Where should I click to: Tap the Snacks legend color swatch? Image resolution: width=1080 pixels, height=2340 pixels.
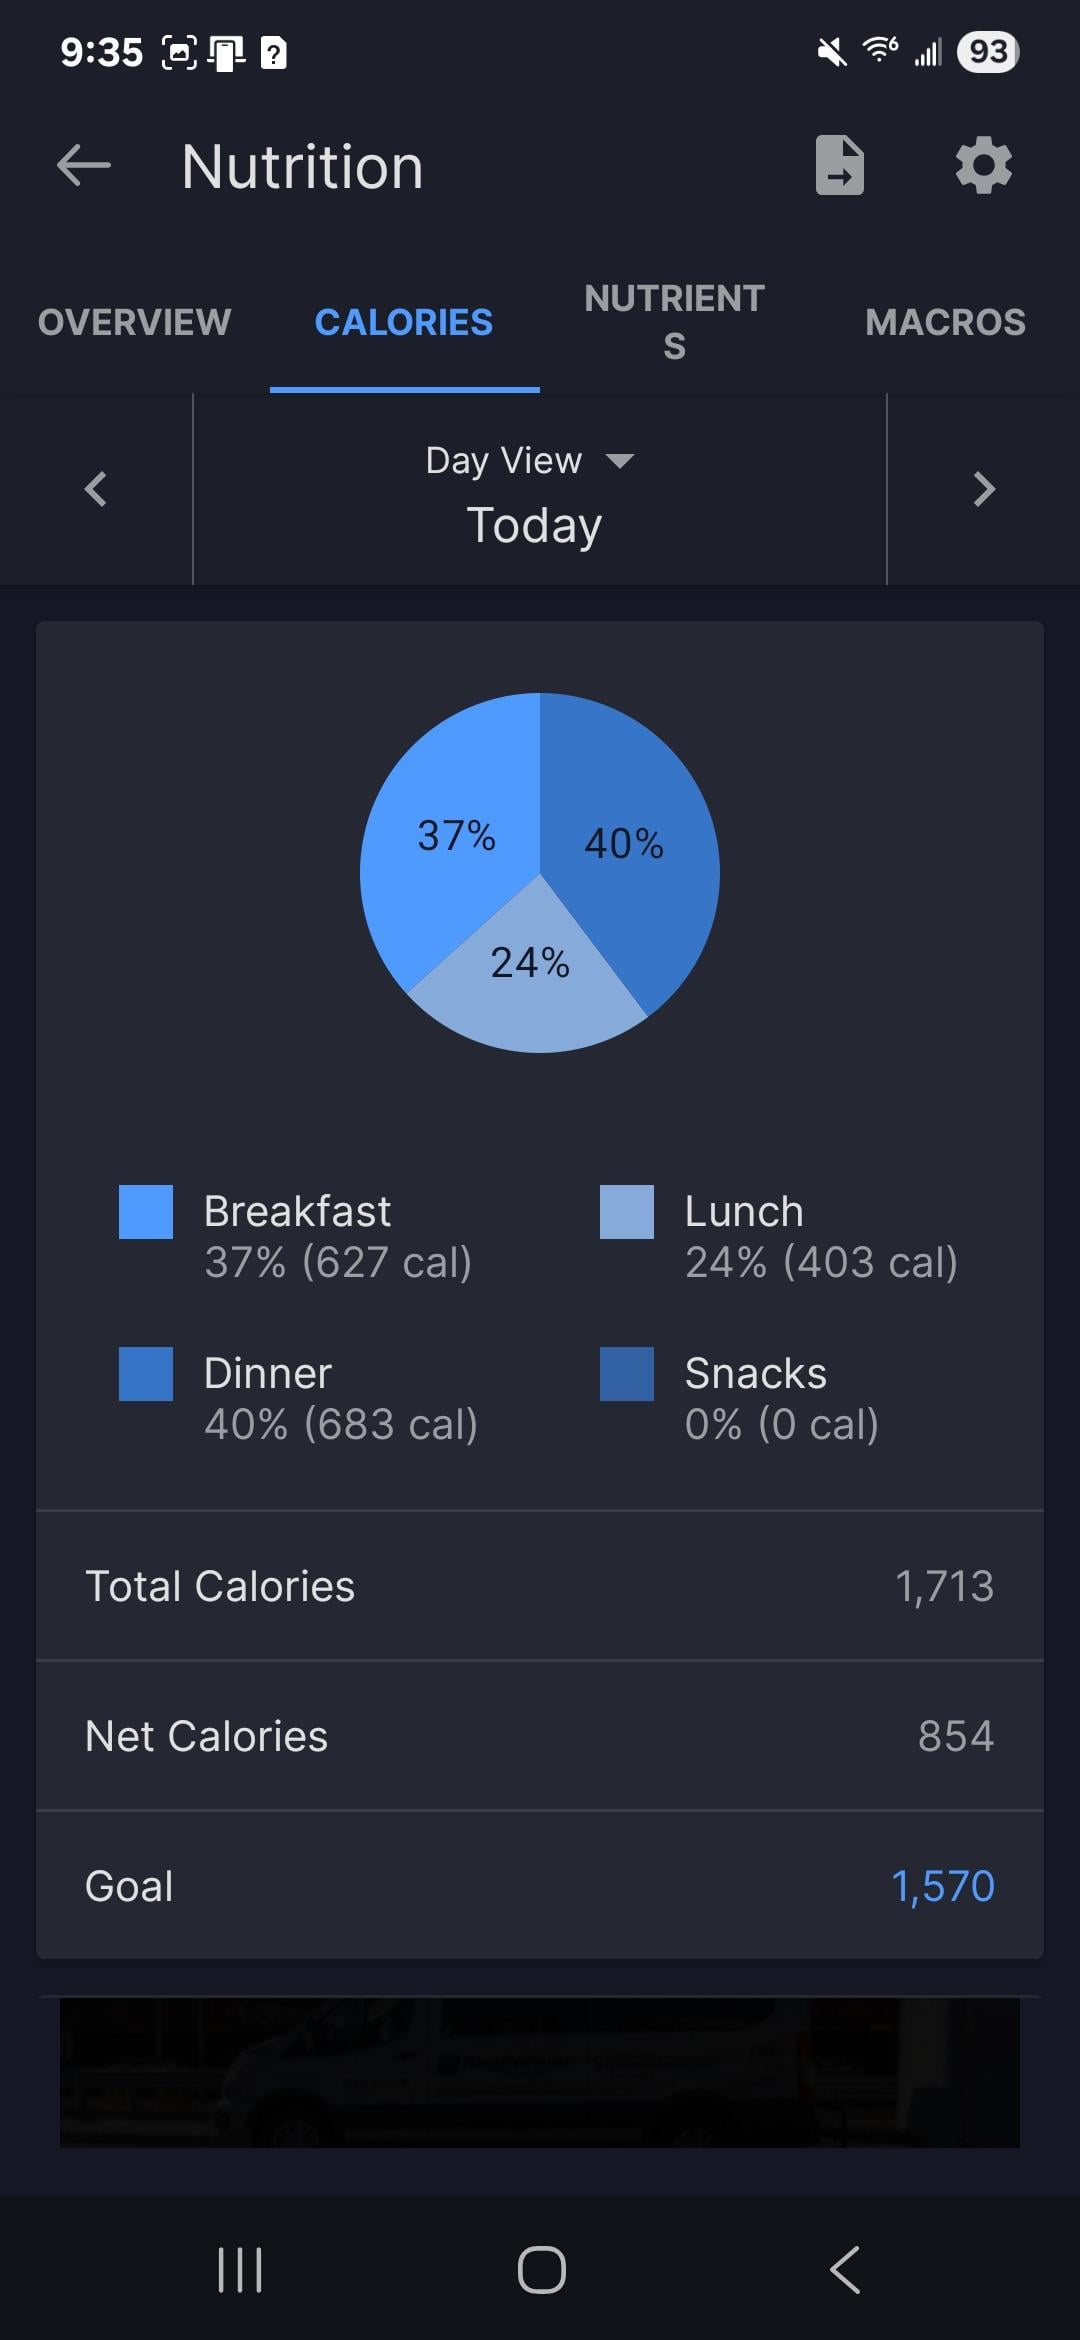click(x=627, y=1374)
